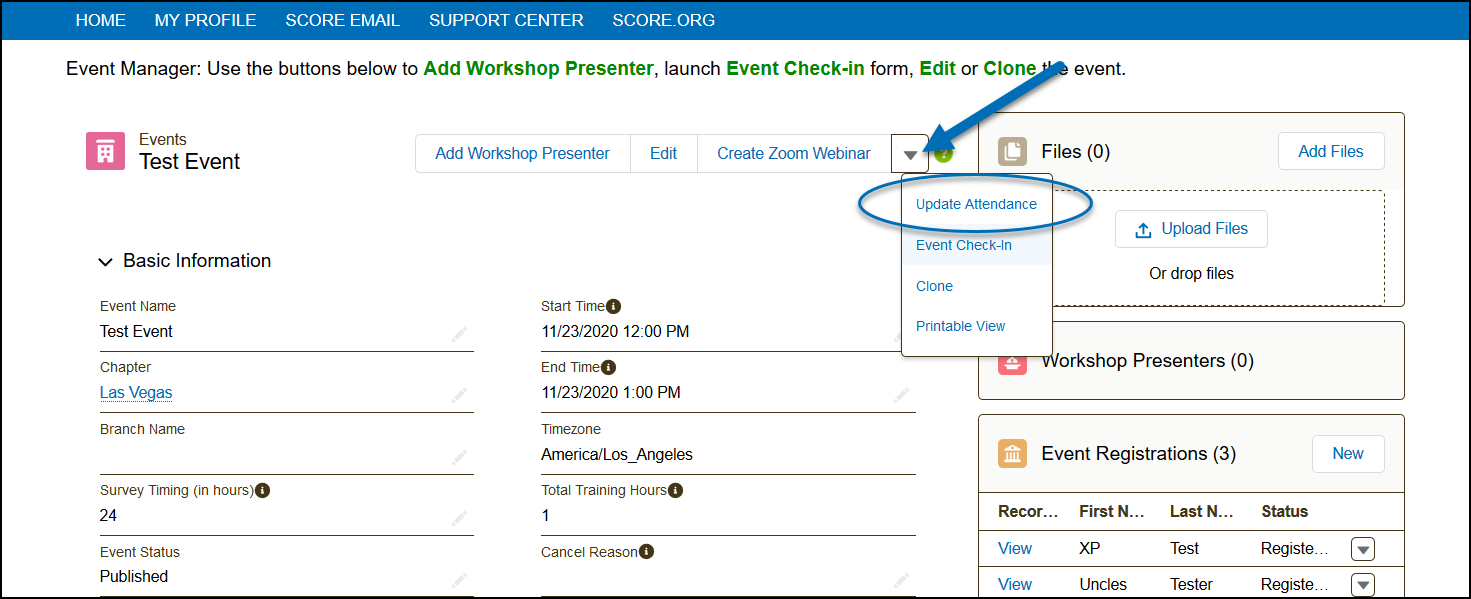1471x599 pixels.
Task: Collapse the Basic Information section
Action: tap(105, 261)
